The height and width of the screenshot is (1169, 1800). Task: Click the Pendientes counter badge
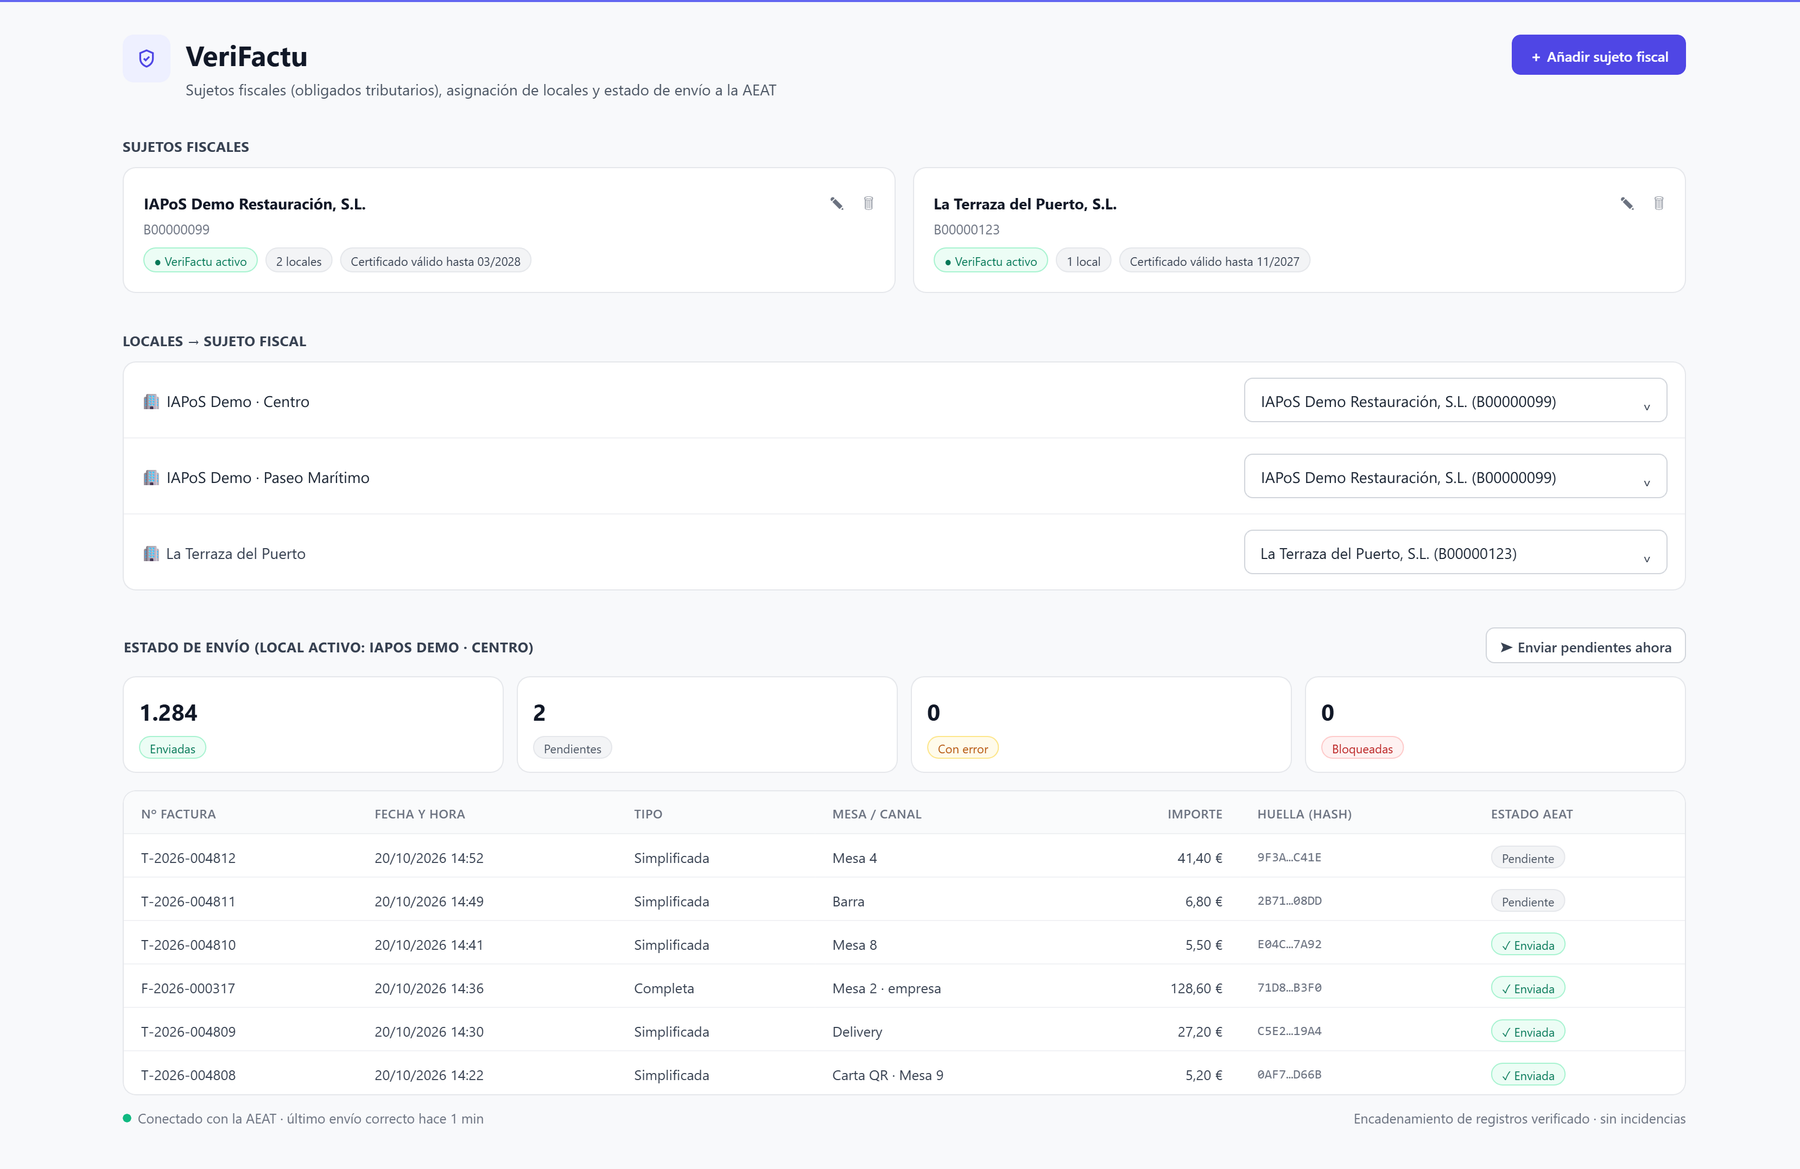click(x=572, y=749)
